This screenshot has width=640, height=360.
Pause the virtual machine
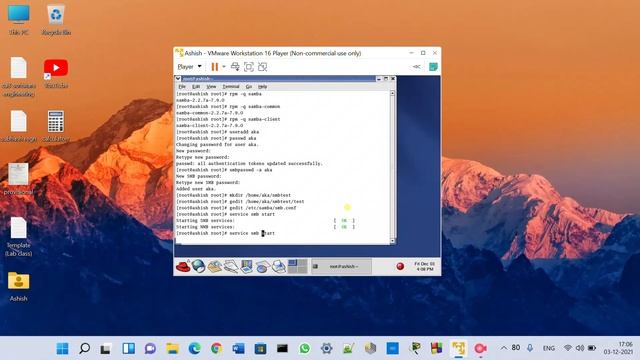pos(214,67)
